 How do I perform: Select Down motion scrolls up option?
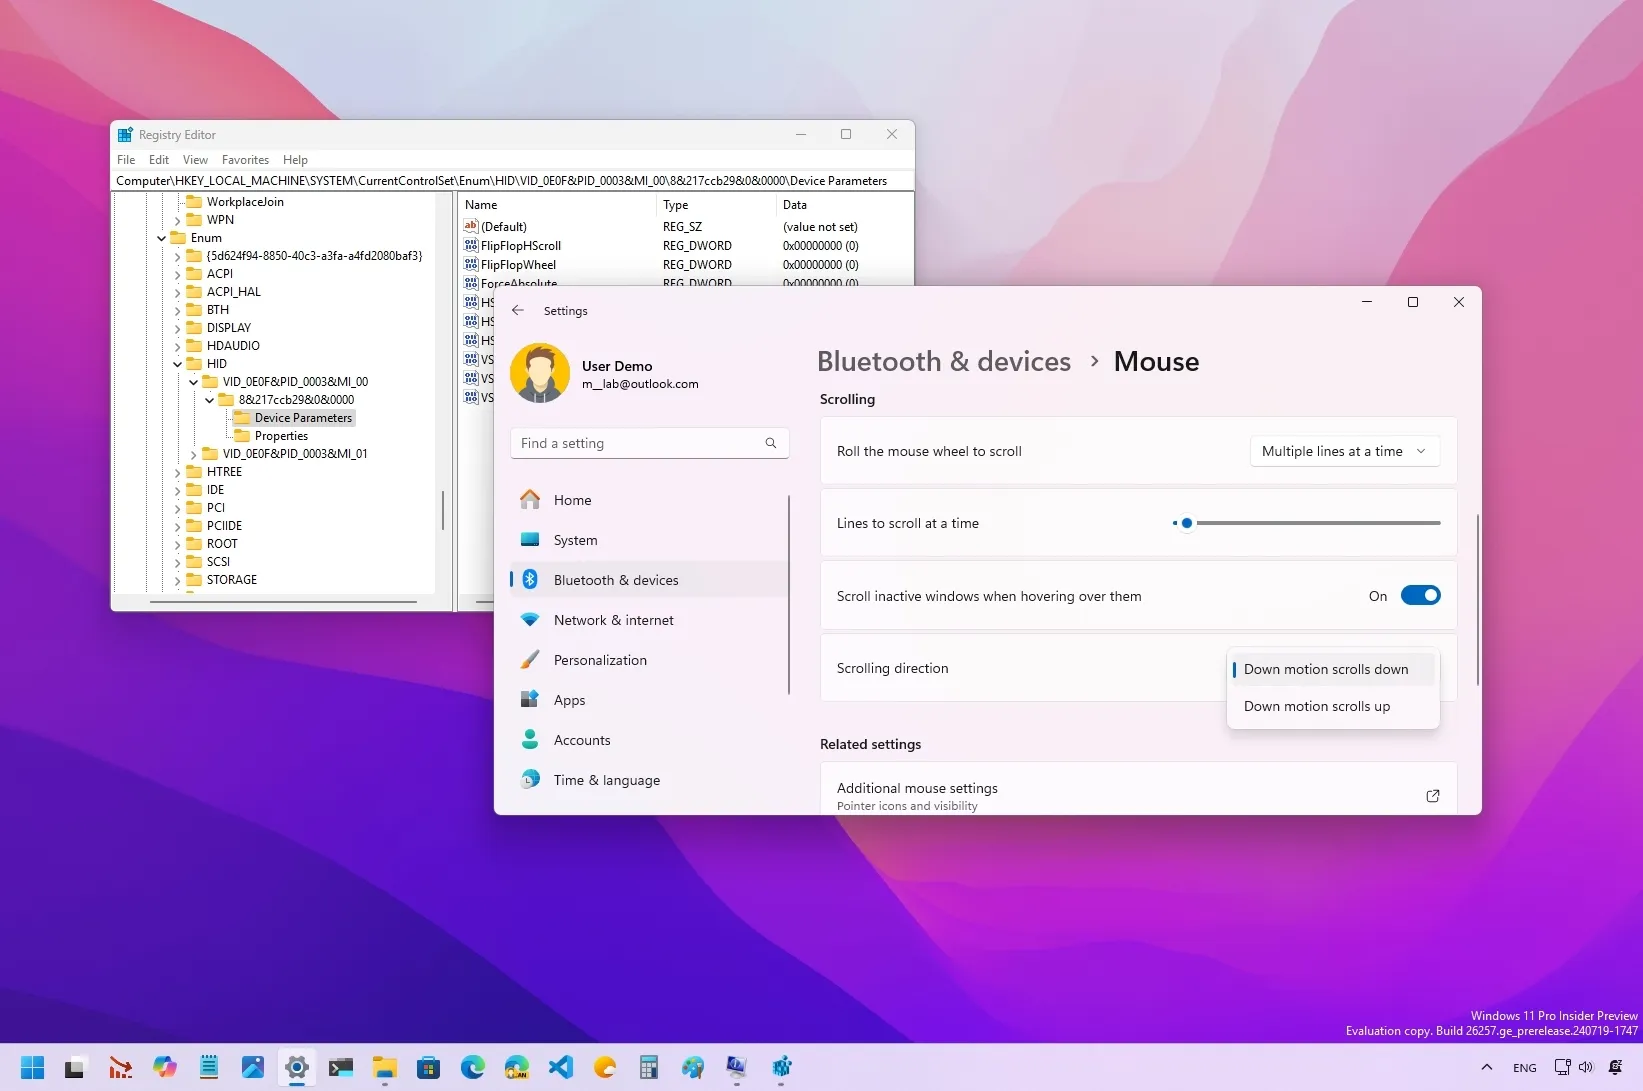pyautogui.click(x=1316, y=706)
